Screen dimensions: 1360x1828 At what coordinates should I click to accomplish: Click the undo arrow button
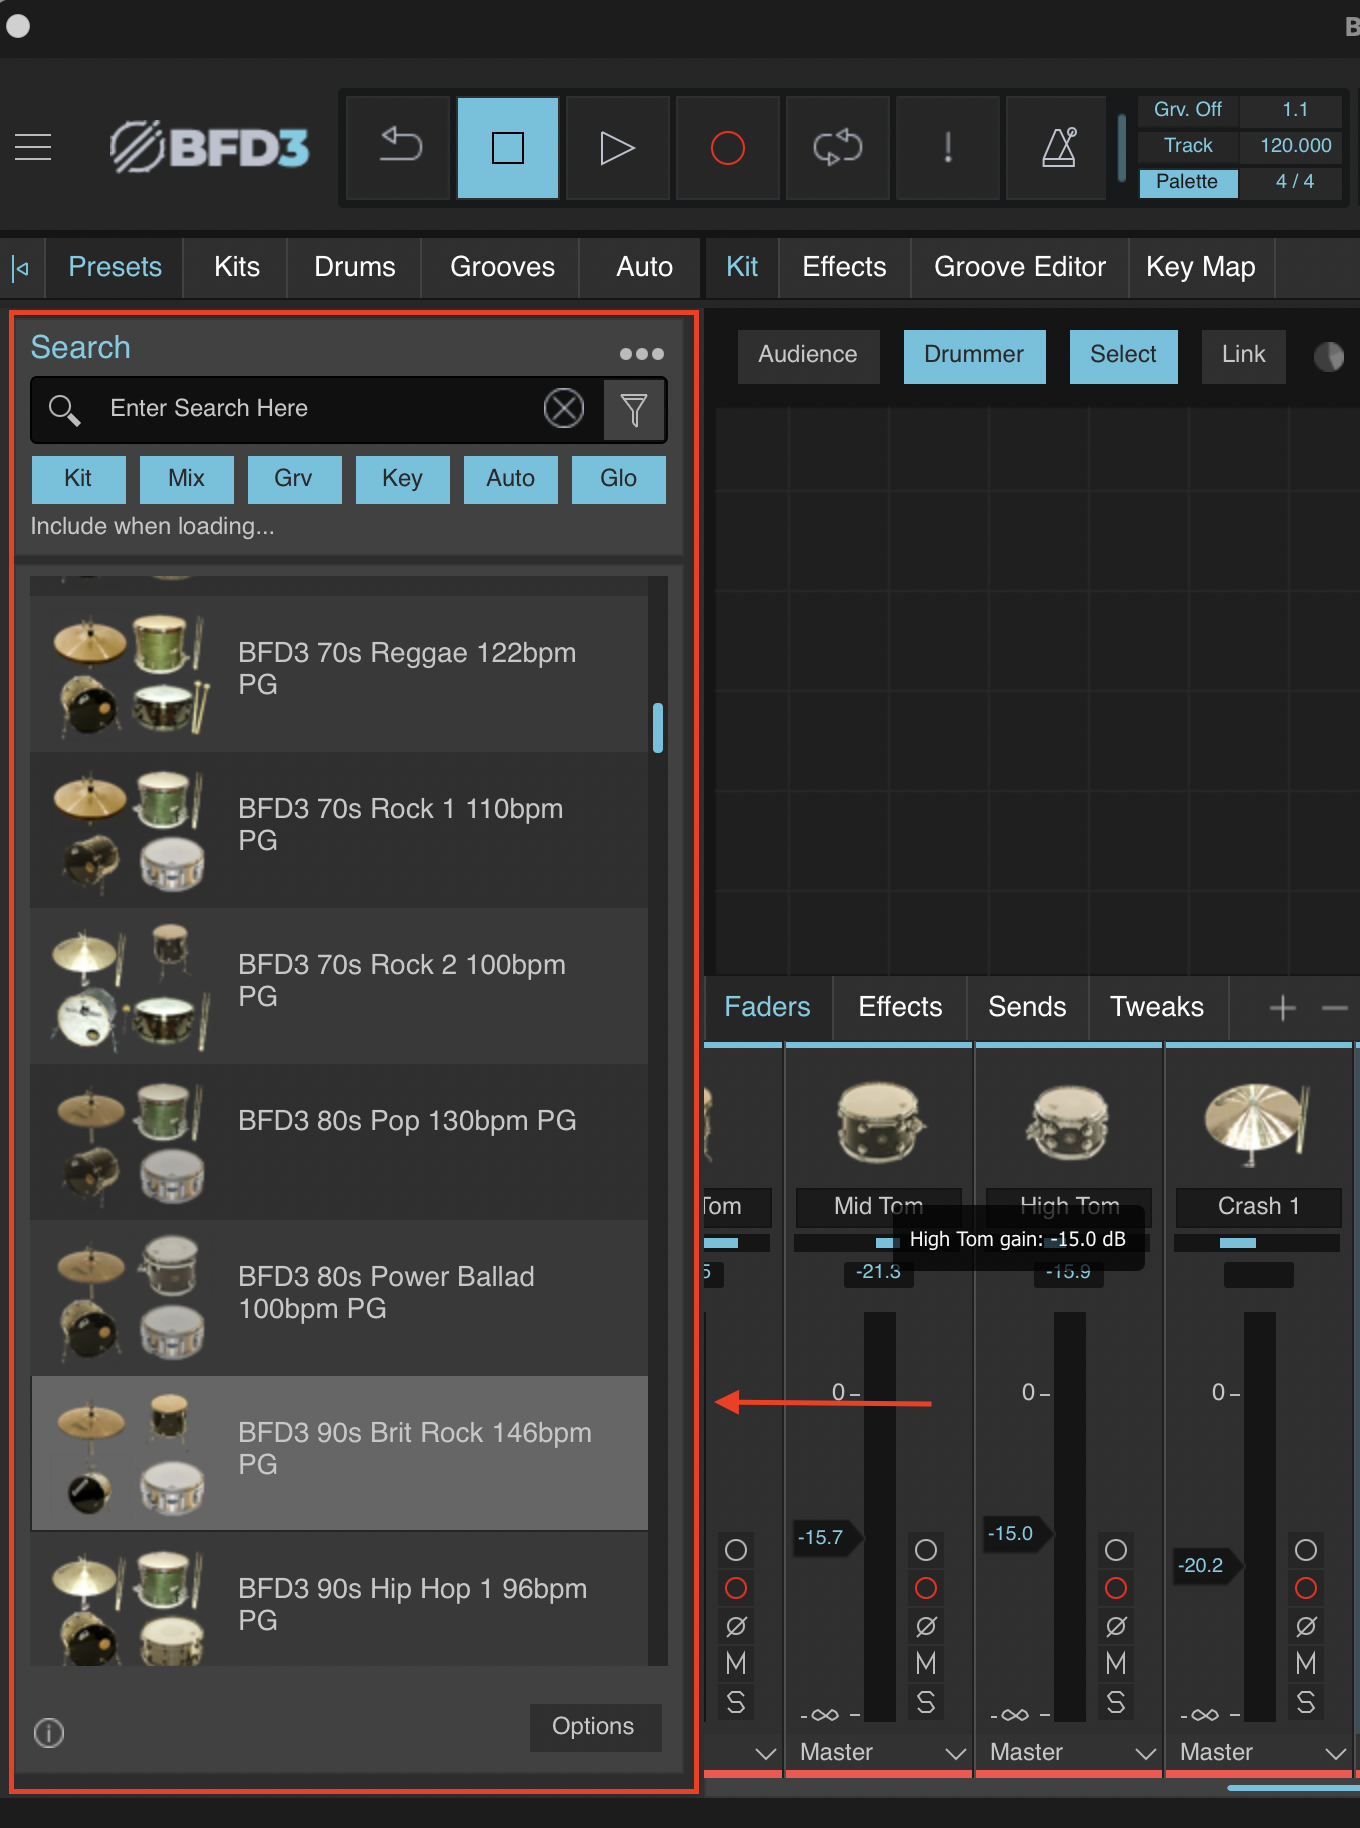pyautogui.click(x=399, y=148)
